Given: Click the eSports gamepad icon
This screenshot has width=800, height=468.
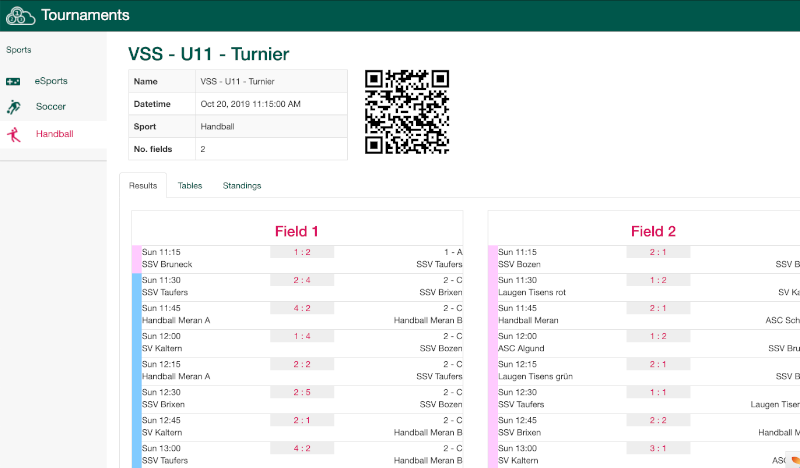Looking at the screenshot, I should pyautogui.click(x=14, y=80).
